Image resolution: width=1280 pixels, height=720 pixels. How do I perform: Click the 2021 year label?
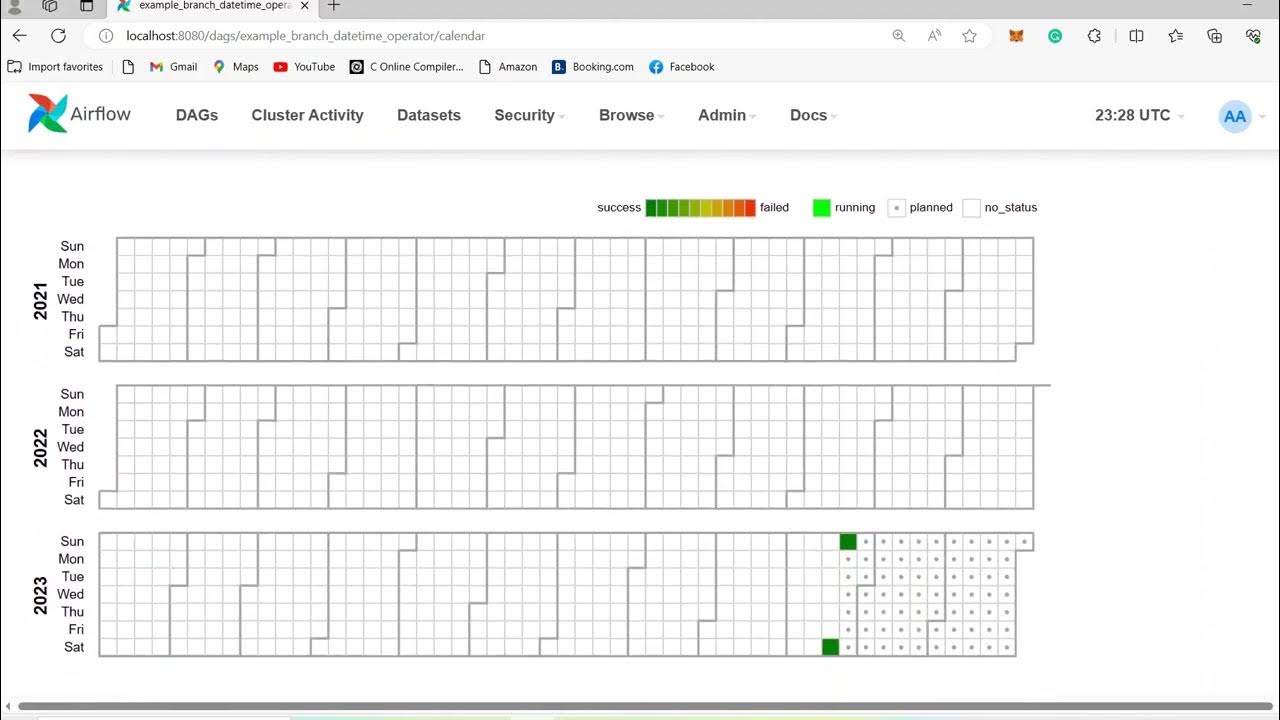pyautogui.click(x=41, y=301)
